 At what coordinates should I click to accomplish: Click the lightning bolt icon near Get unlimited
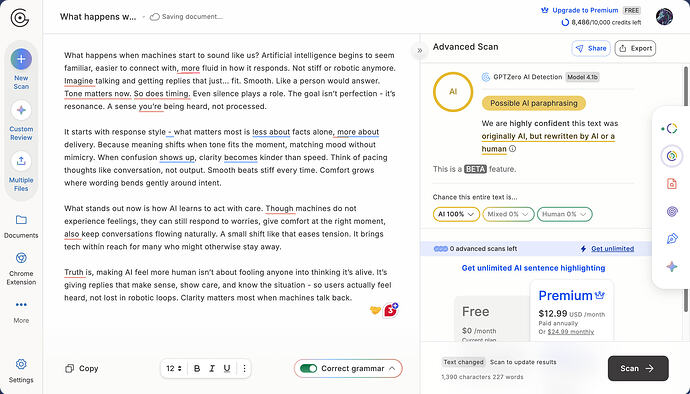pos(583,249)
